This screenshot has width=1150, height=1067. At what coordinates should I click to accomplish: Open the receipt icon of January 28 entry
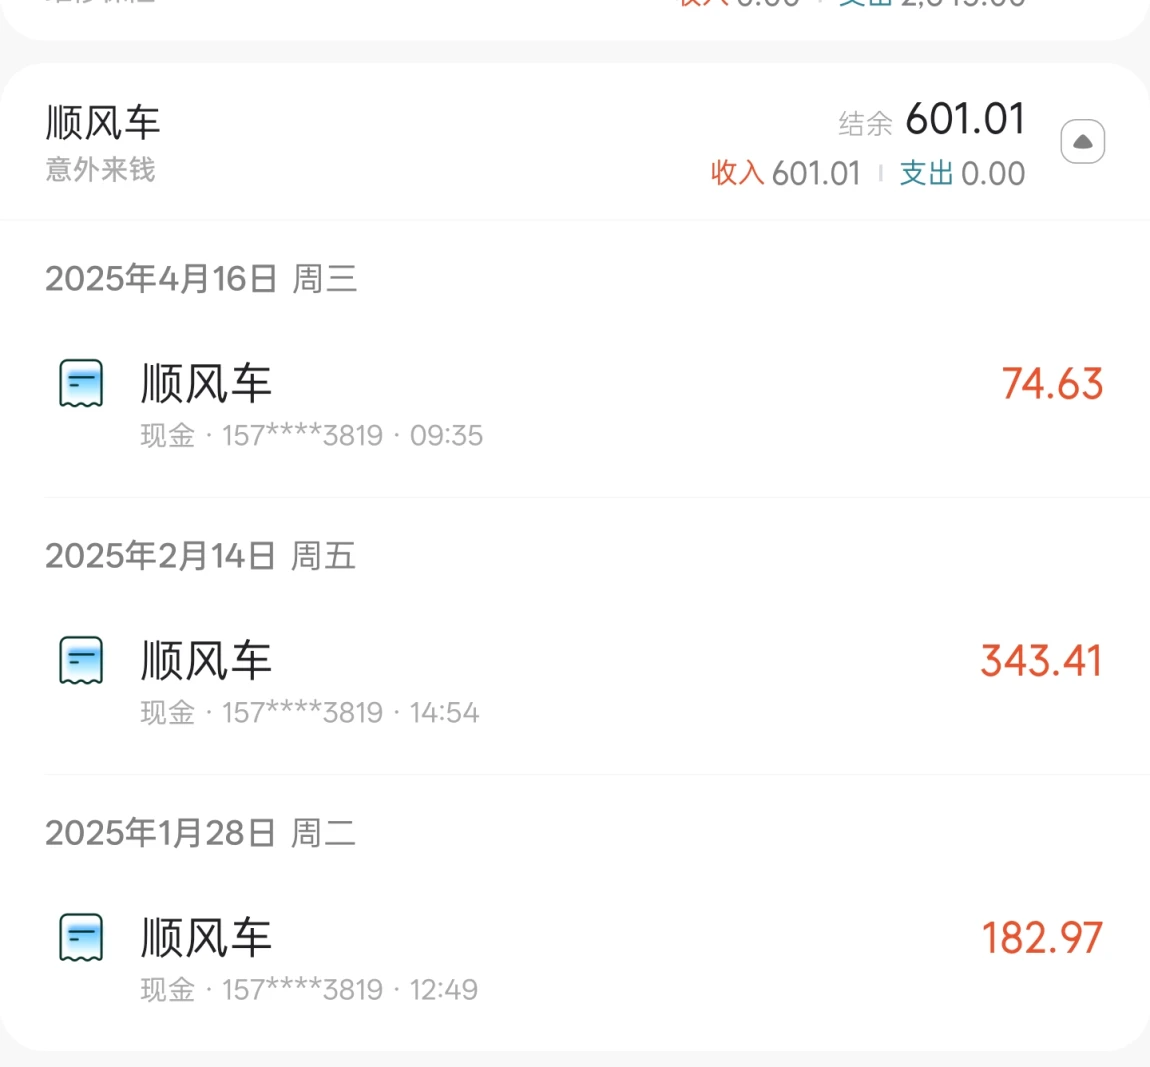[81, 937]
